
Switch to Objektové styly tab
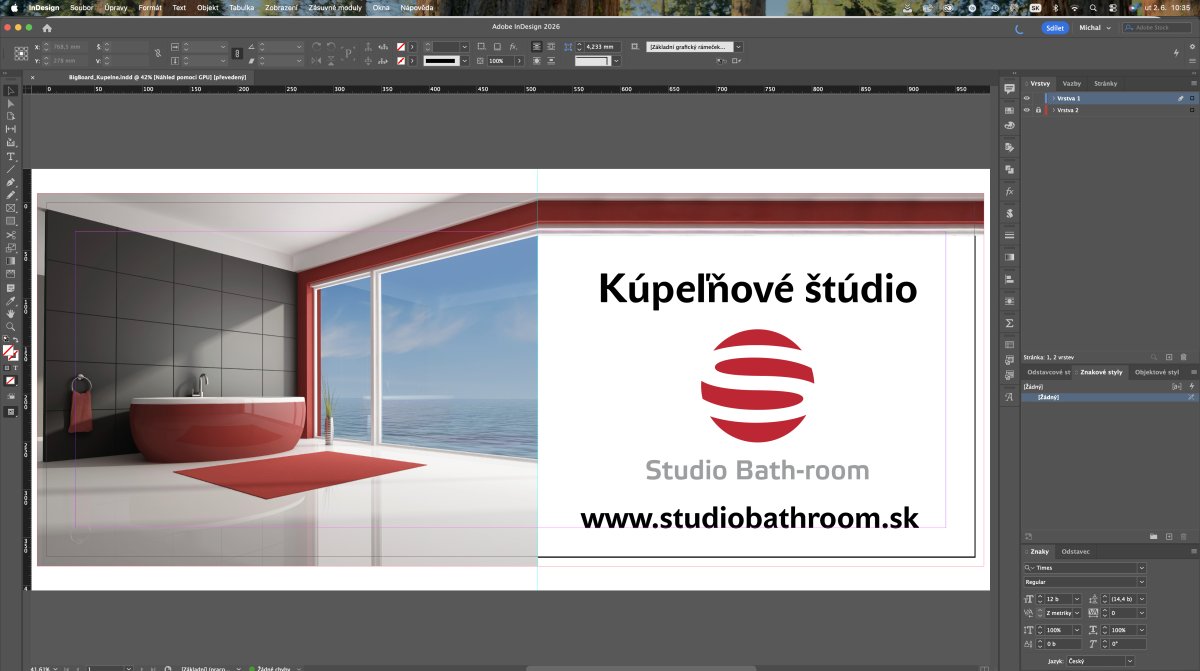(x=1157, y=372)
